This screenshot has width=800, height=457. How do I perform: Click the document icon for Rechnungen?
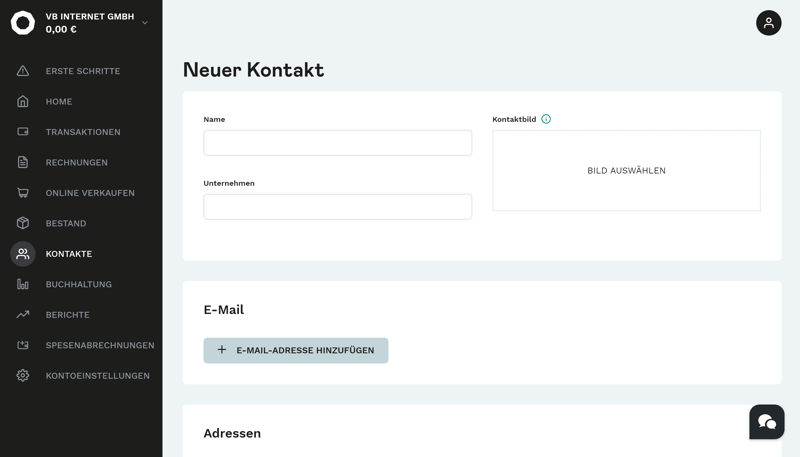tap(23, 162)
